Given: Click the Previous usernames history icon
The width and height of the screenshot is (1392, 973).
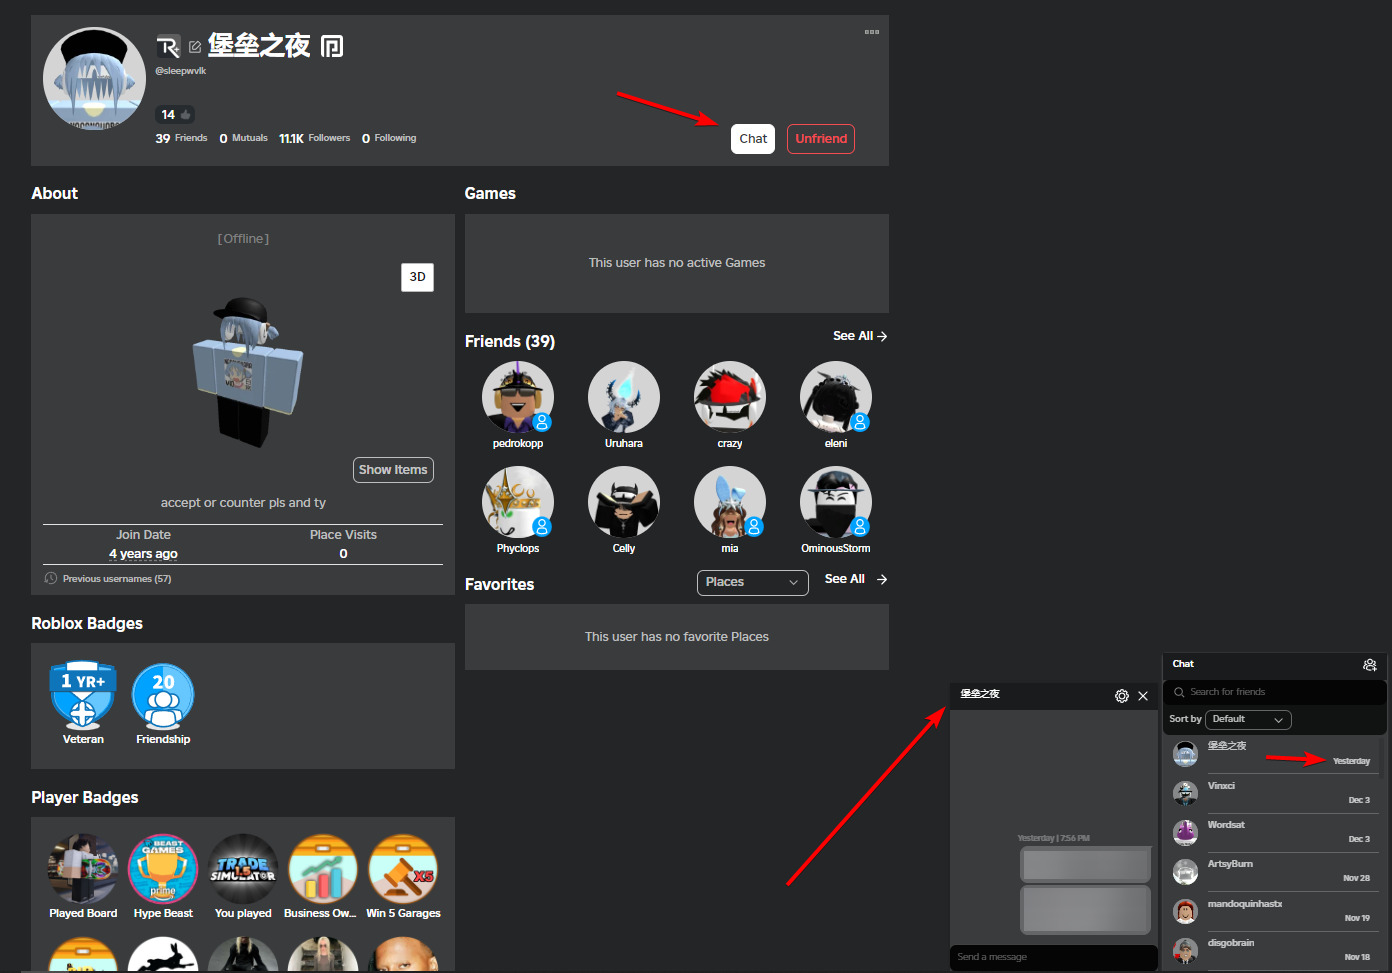Looking at the screenshot, I should 51,578.
